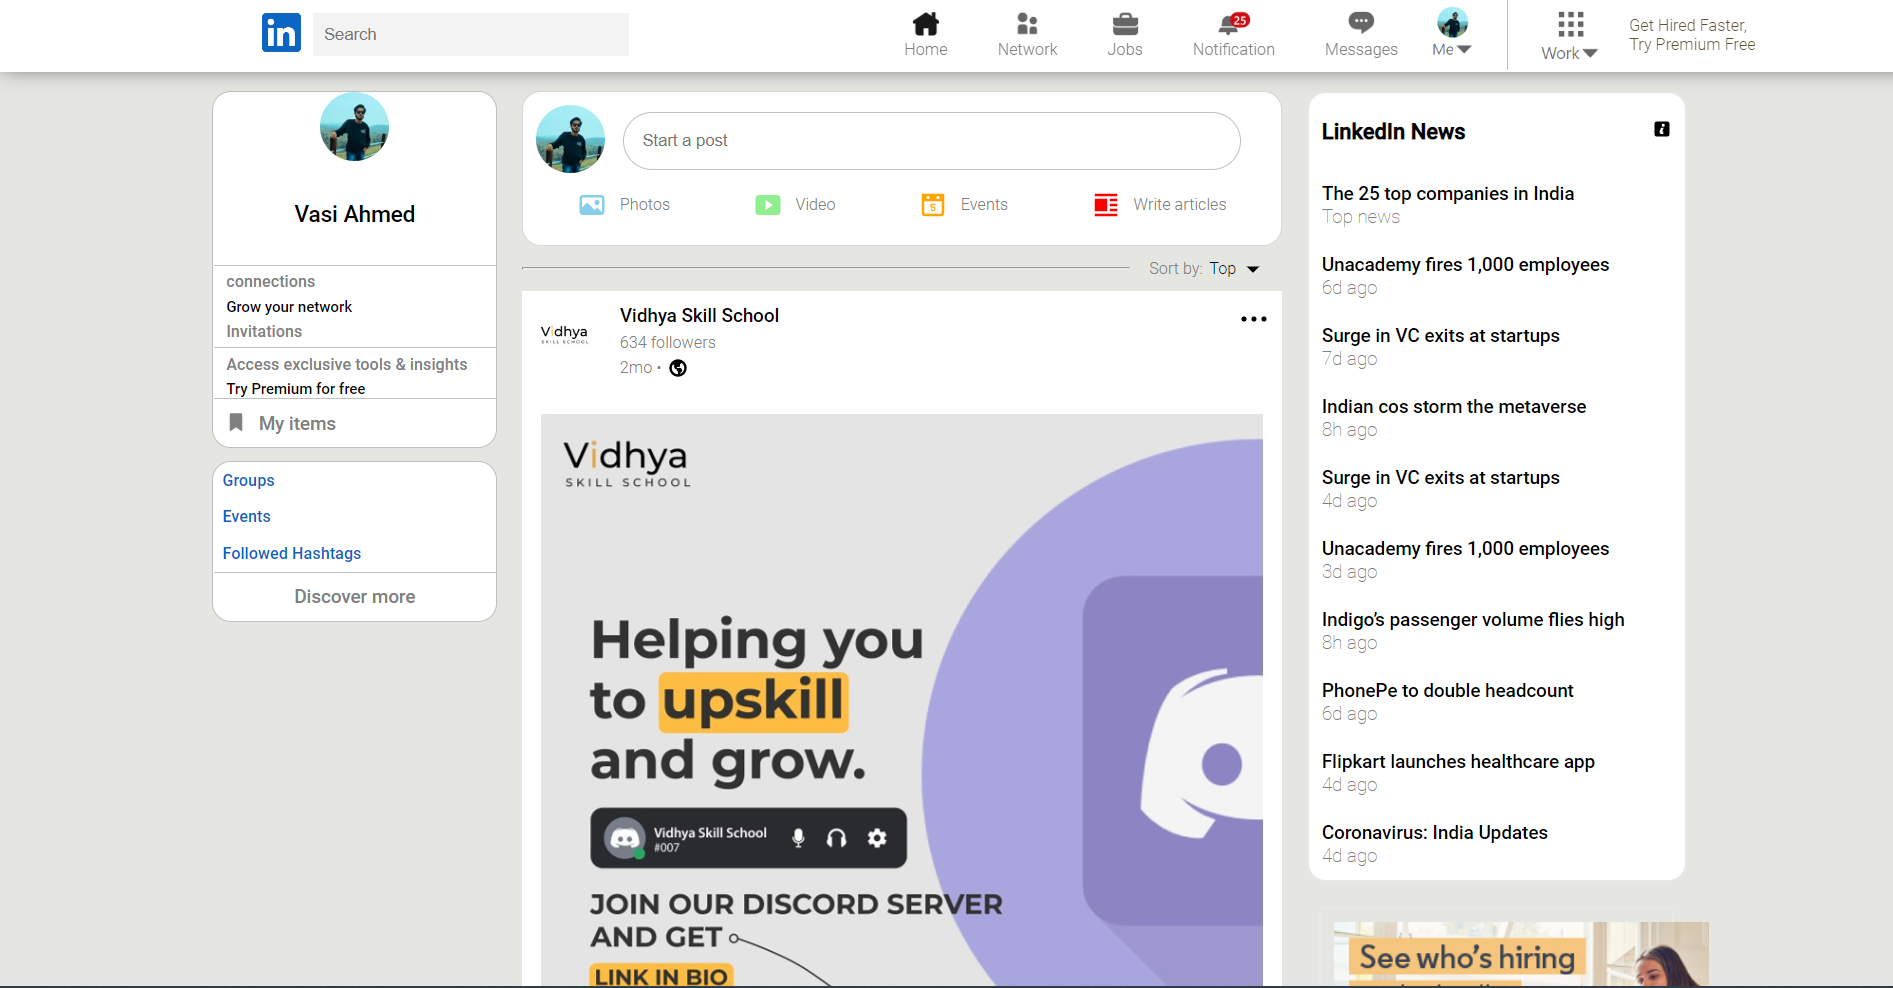This screenshot has width=1893, height=988.
Task: Open Write articles
Action: coord(1159,204)
